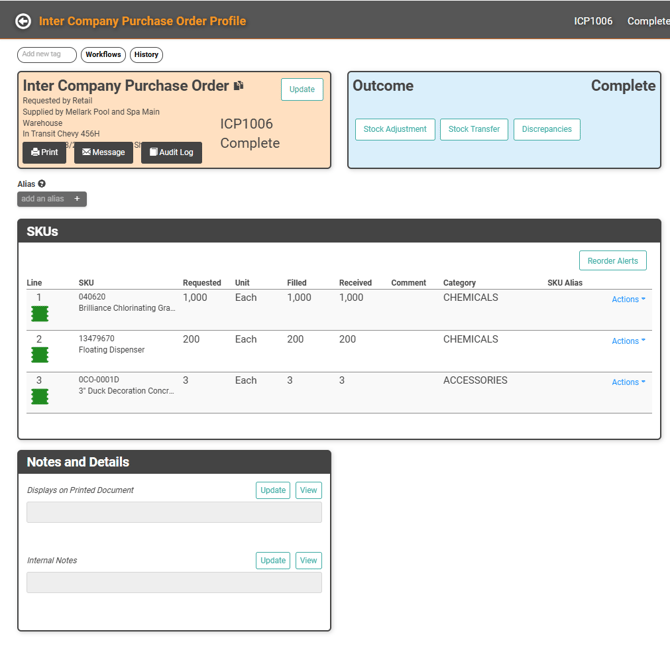Click the Stock Adjustment button
This screenshot has width=670, height=658.
point(395,129)
